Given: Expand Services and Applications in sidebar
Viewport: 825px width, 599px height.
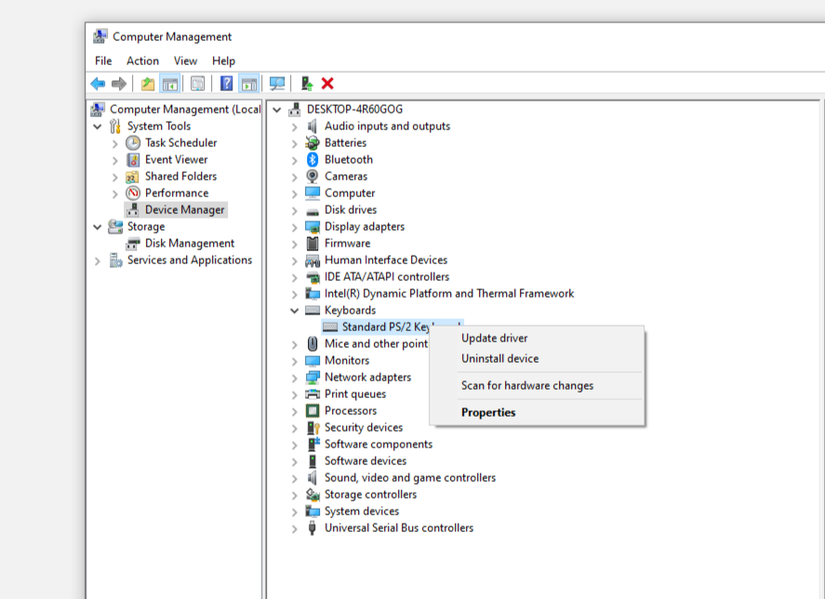Looking at the screenshot, I should [97, 260].
